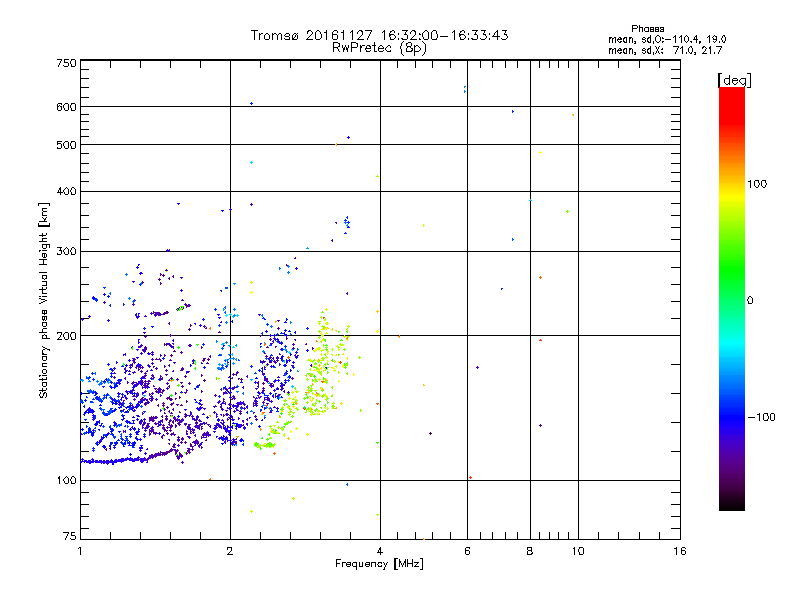Click the colorbar tick label '100'

tap(757, 184)
